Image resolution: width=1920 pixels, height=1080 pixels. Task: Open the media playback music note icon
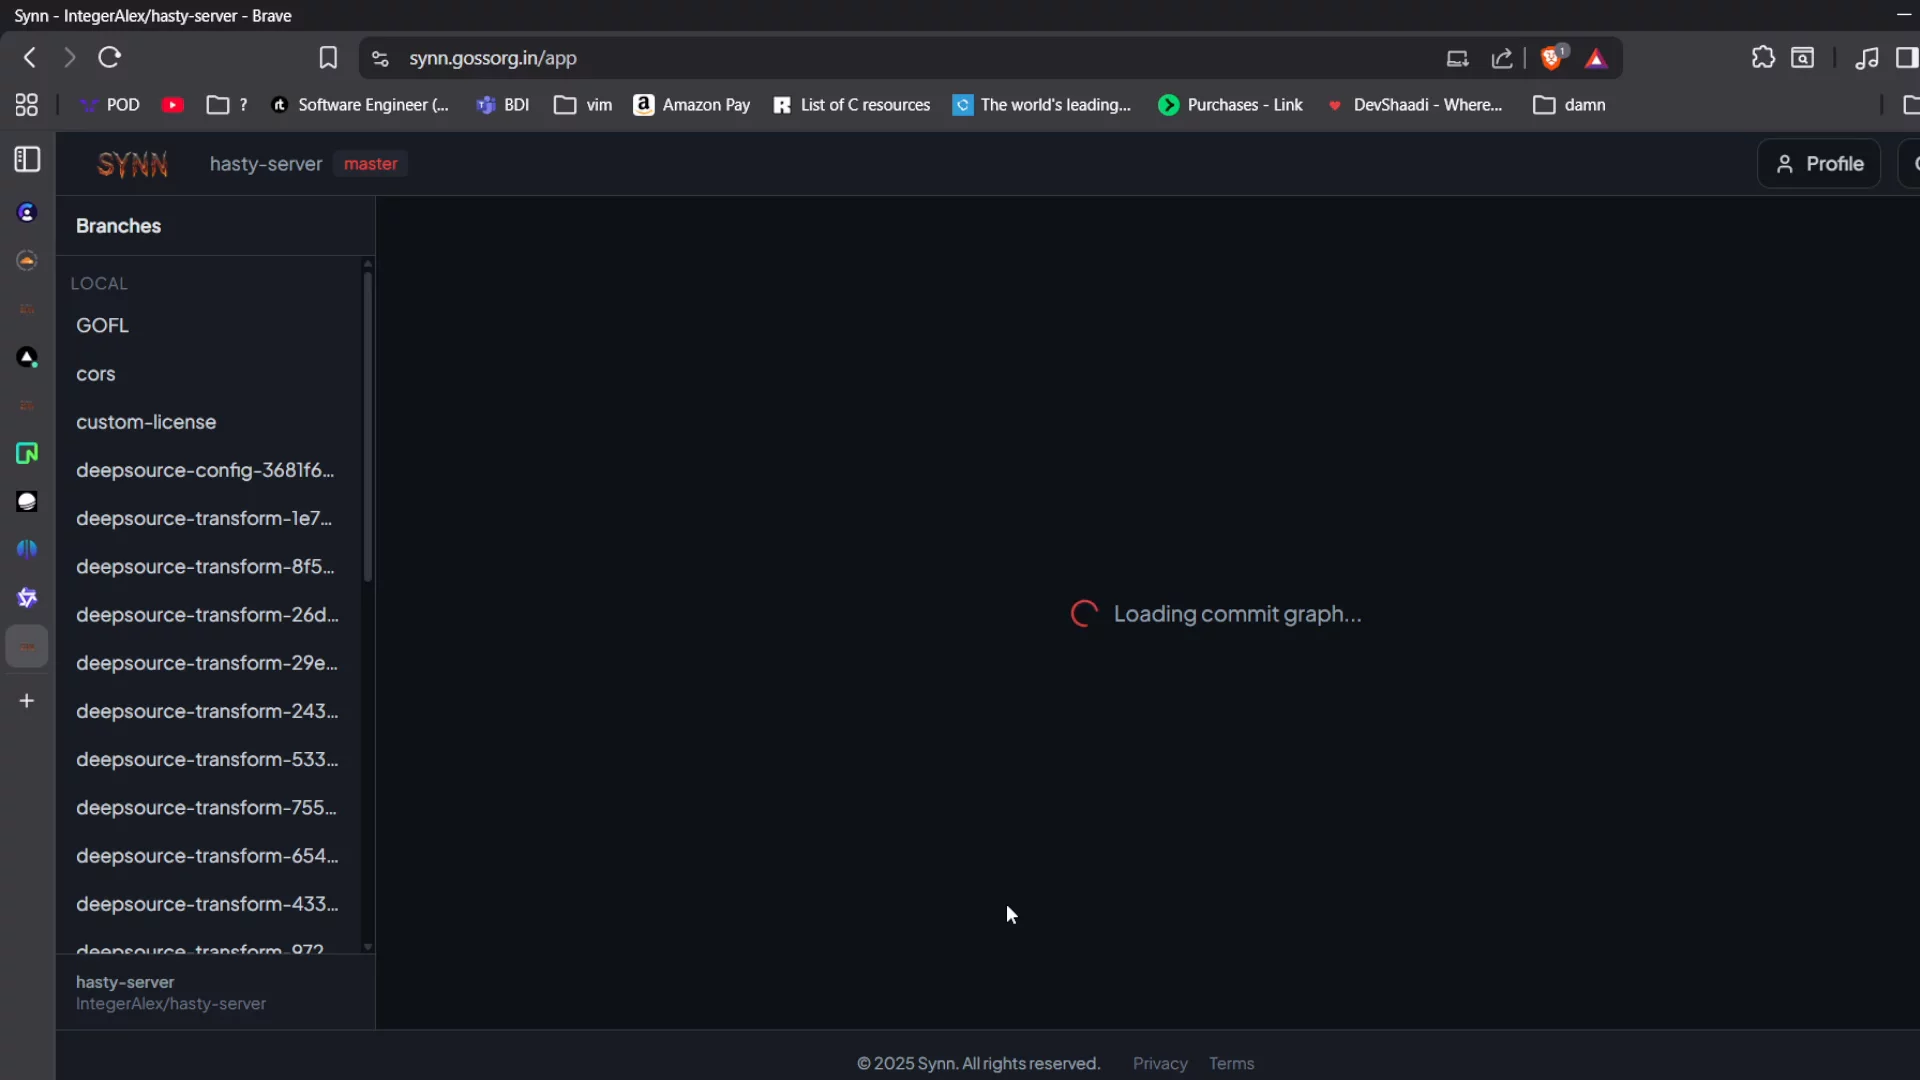tap(1868, 58)
